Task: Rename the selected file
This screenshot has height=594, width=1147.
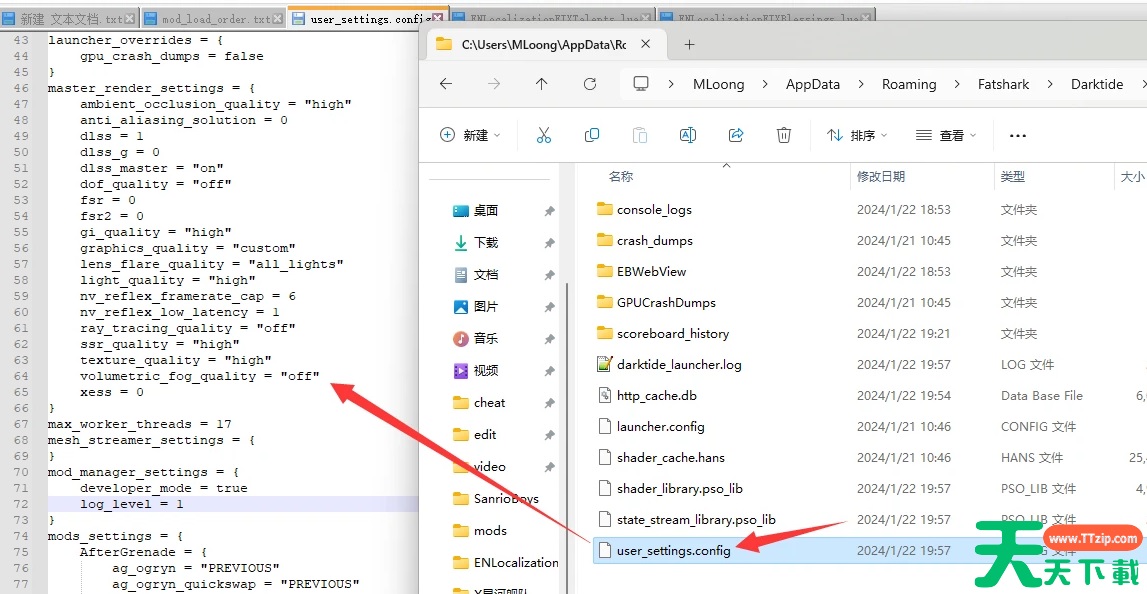Action: [x=688, y=135]
